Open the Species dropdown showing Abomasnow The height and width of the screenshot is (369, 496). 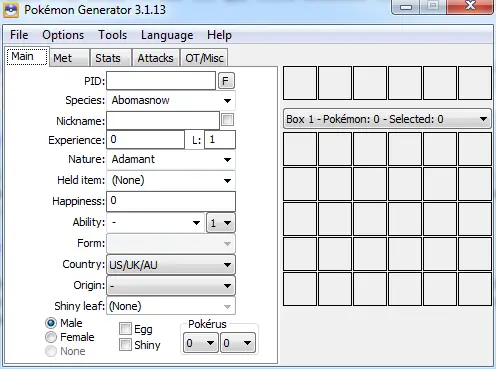coord(171,100)
